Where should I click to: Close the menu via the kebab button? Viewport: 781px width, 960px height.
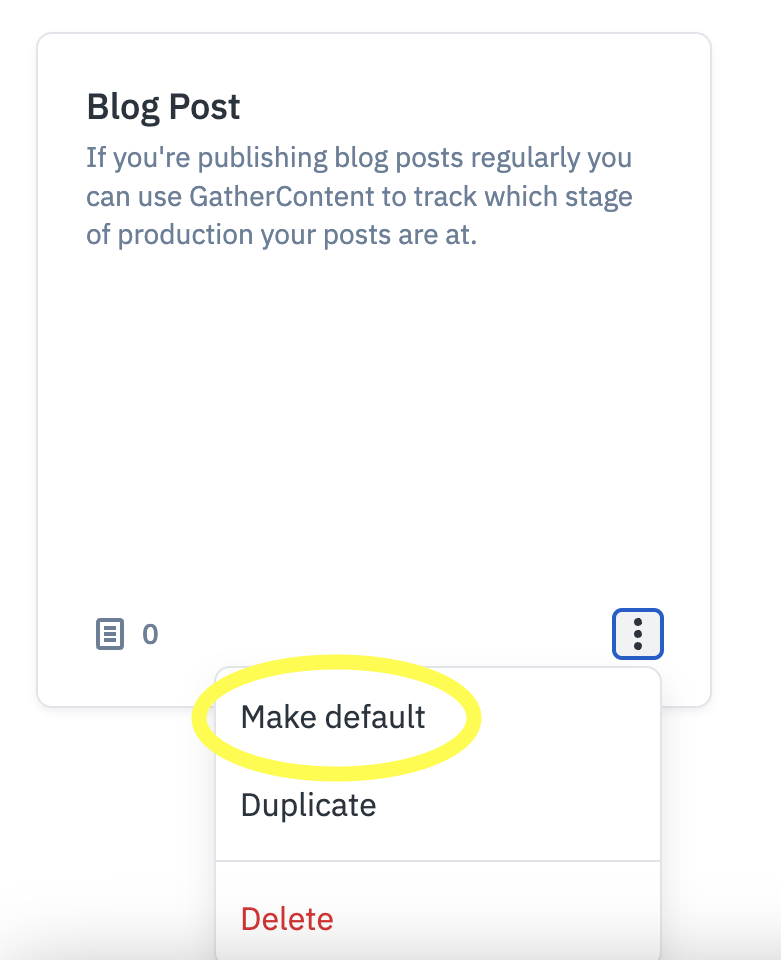[637, 634]
